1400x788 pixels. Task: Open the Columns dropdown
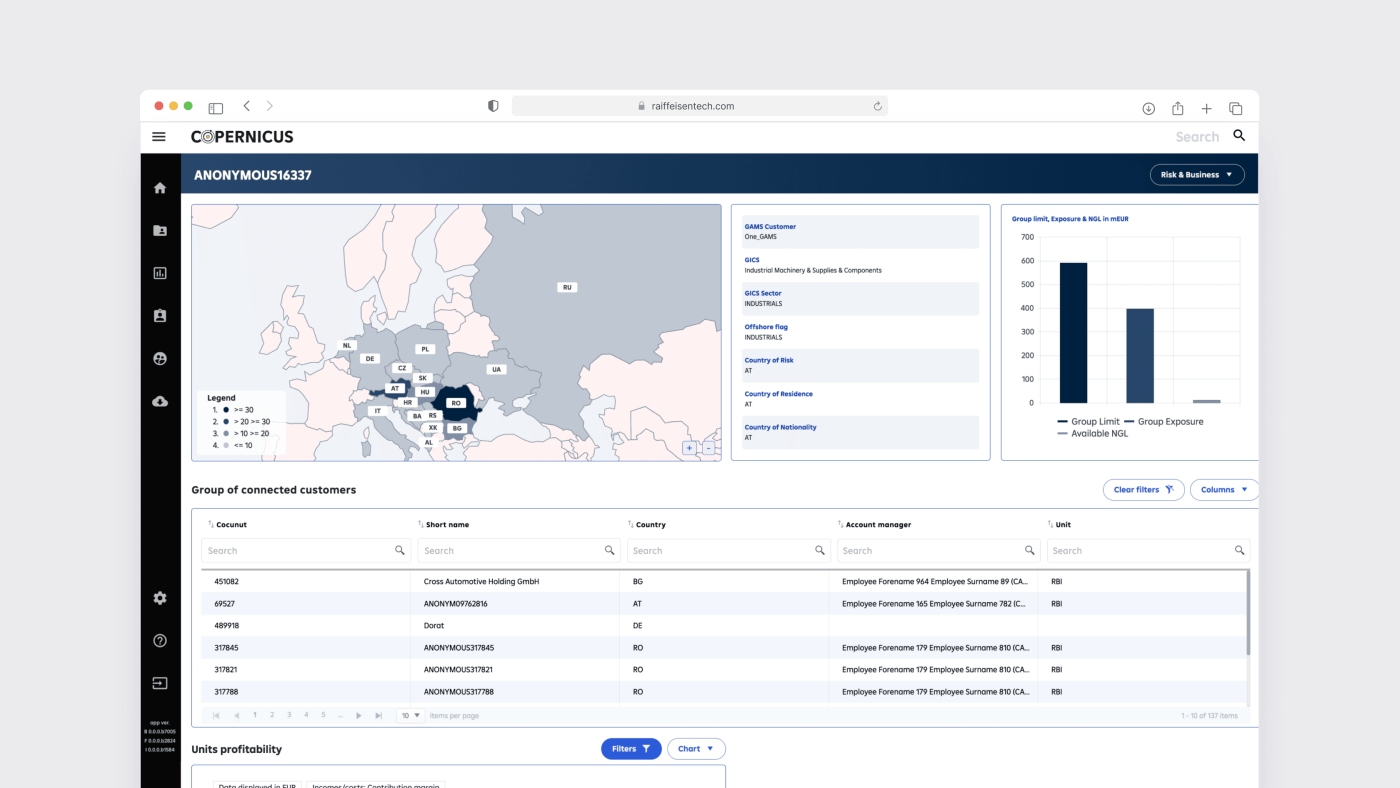[1224, 490]
